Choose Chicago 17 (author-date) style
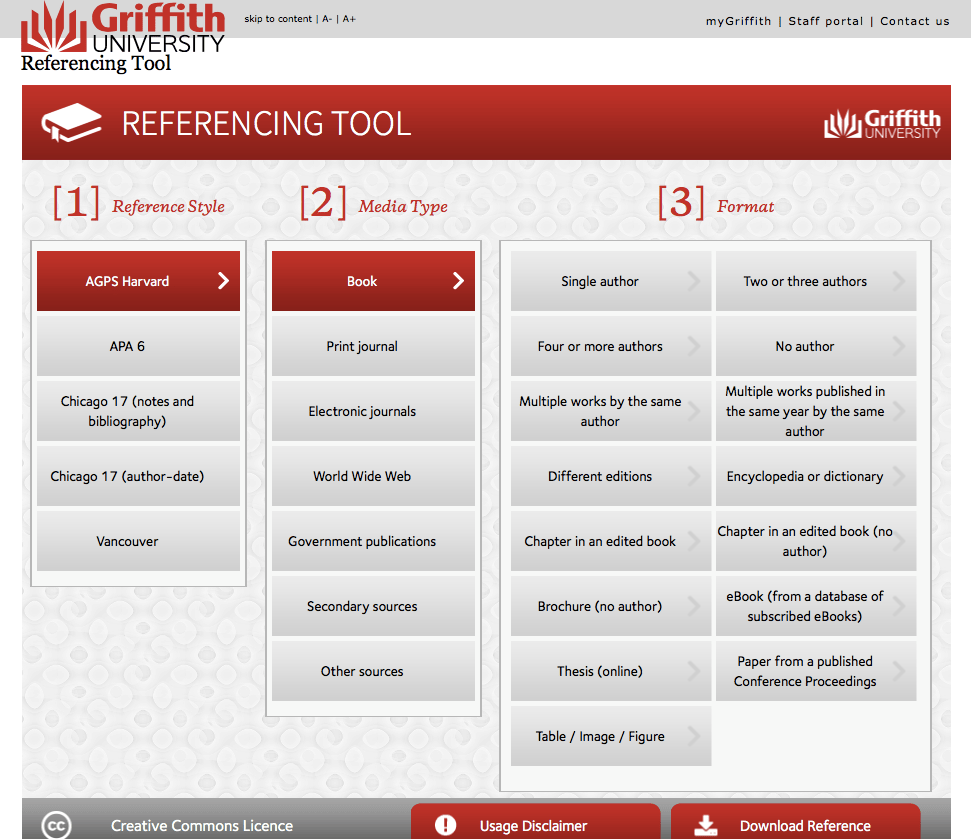The image size is (971, 839). (x=138, y=476)
